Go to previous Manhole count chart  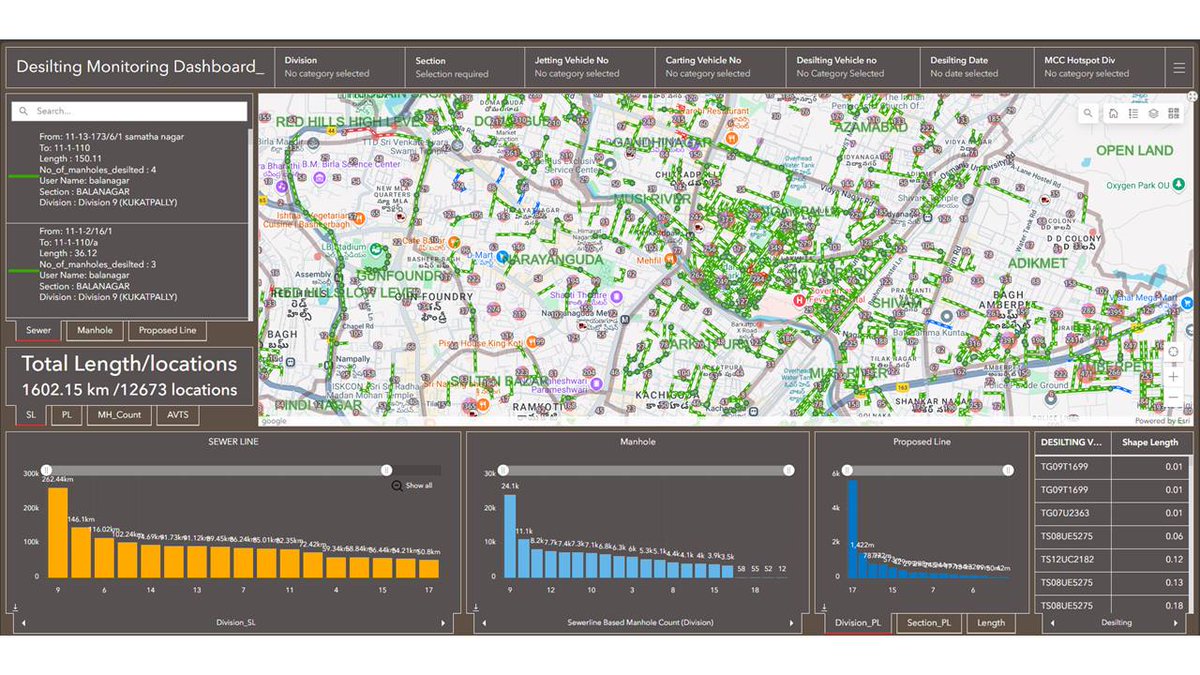pyautogui.click(x=483, y=623)
